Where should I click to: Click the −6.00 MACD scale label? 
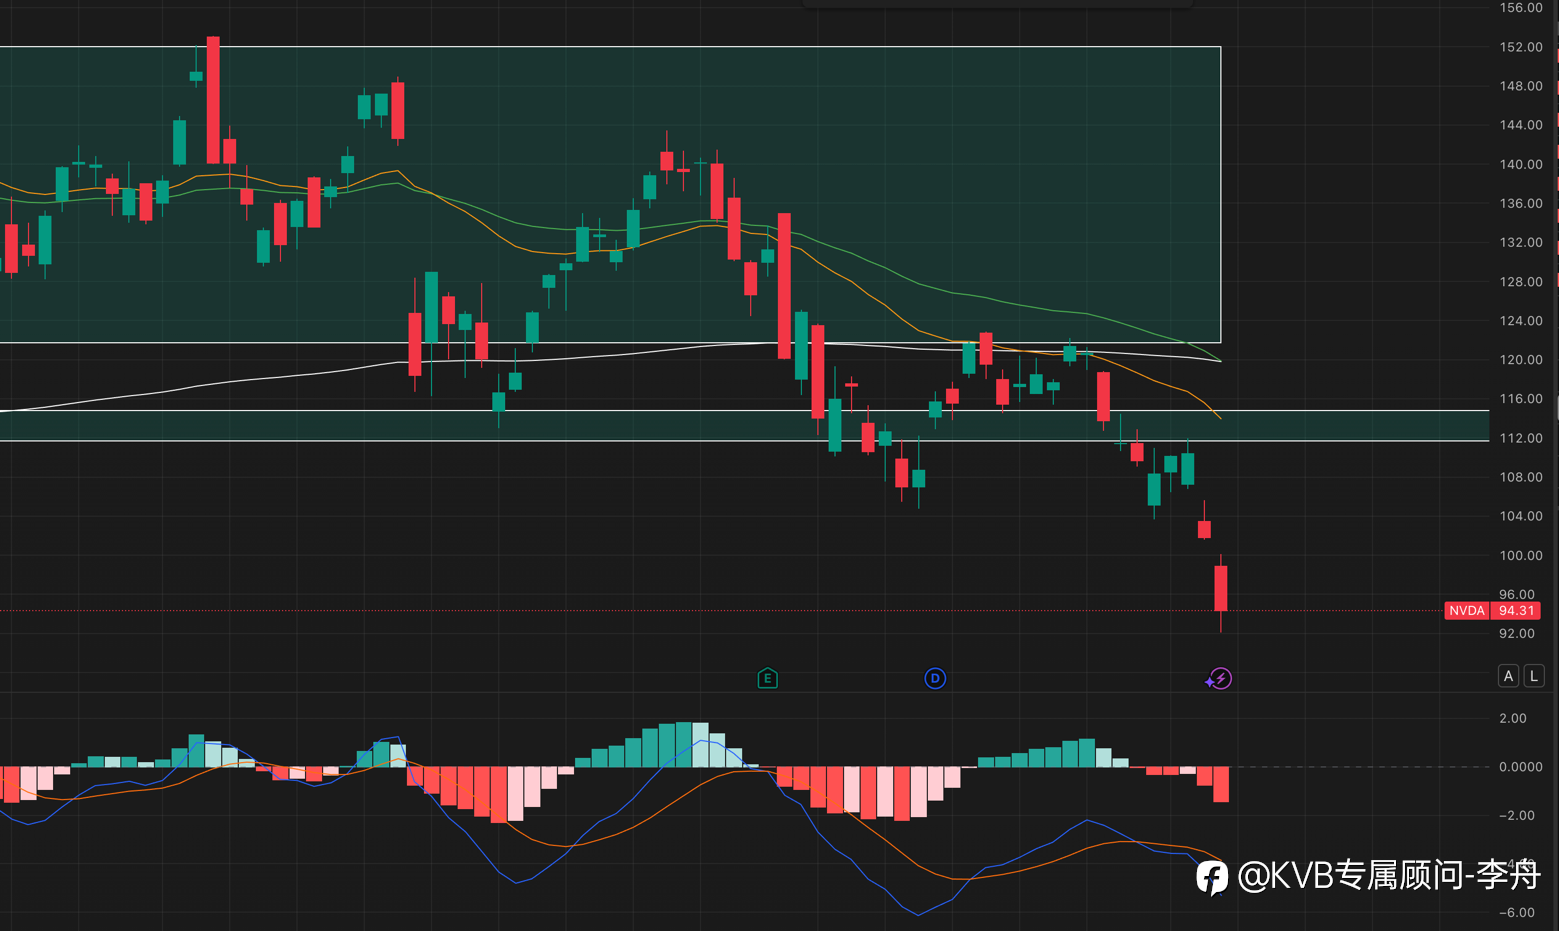pyautogui.click(x=1517, y=912)
